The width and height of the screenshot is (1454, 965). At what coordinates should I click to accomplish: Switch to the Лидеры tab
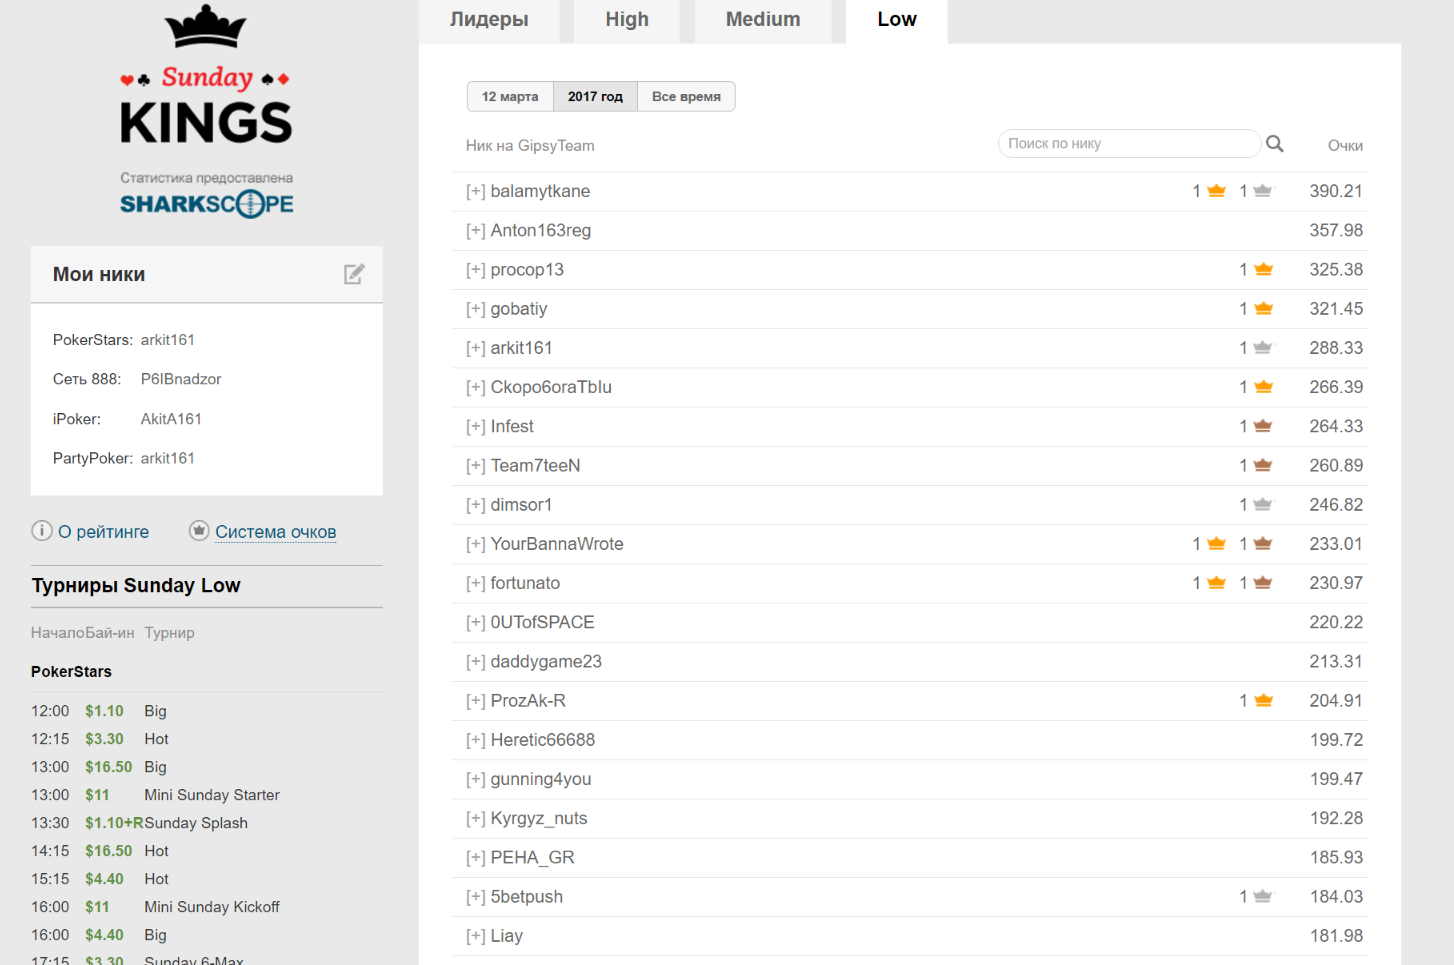tap(489, 20)
